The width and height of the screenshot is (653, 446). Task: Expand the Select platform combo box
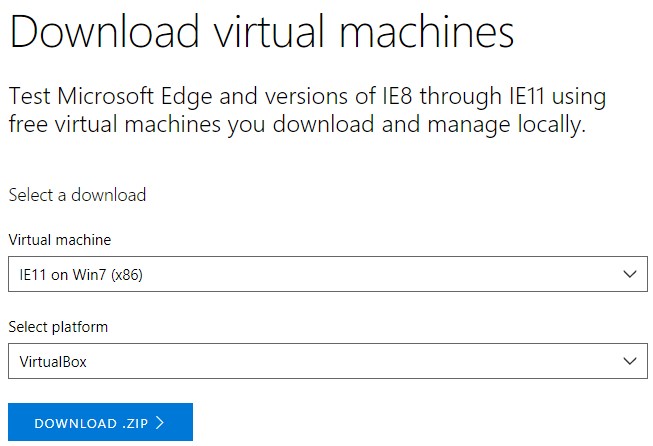327,361
